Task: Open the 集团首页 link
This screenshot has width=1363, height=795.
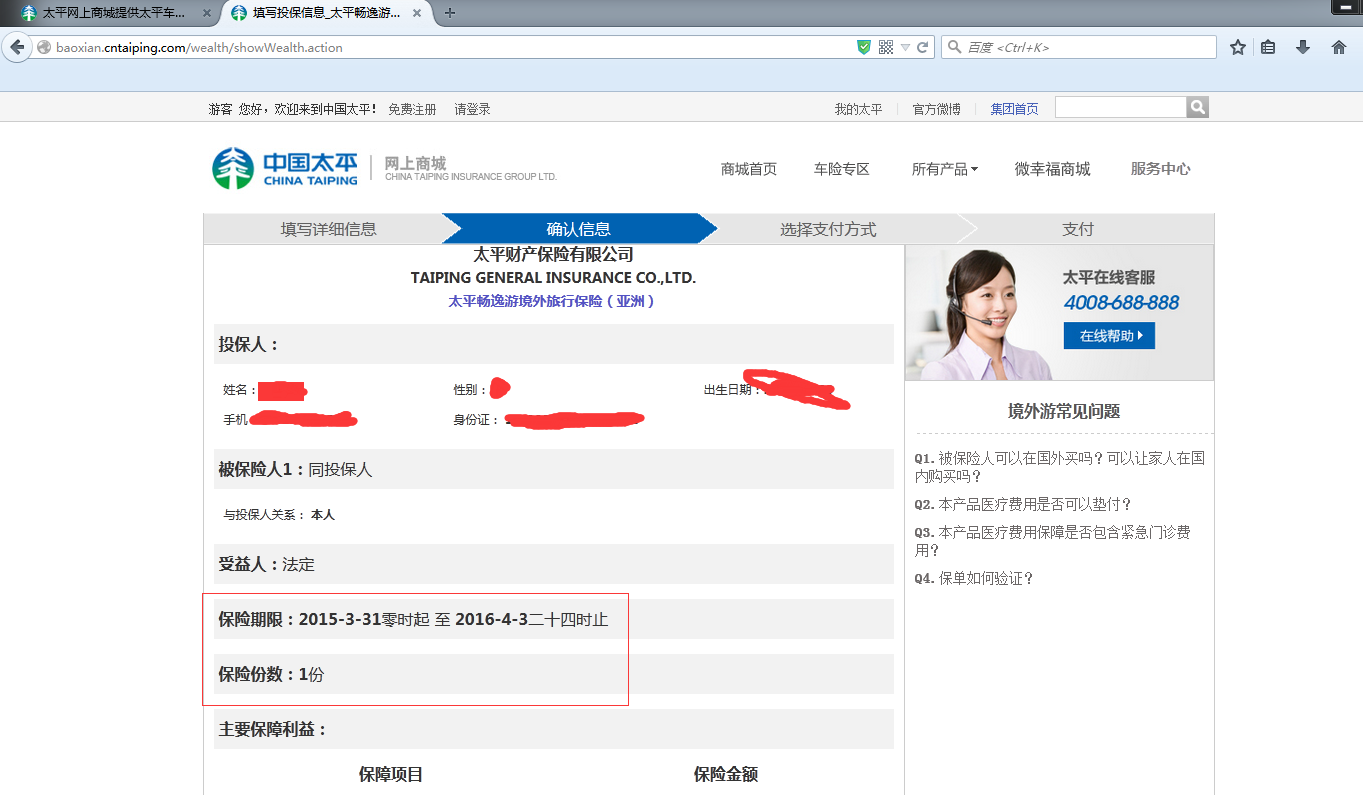Action: point(1014,109)
